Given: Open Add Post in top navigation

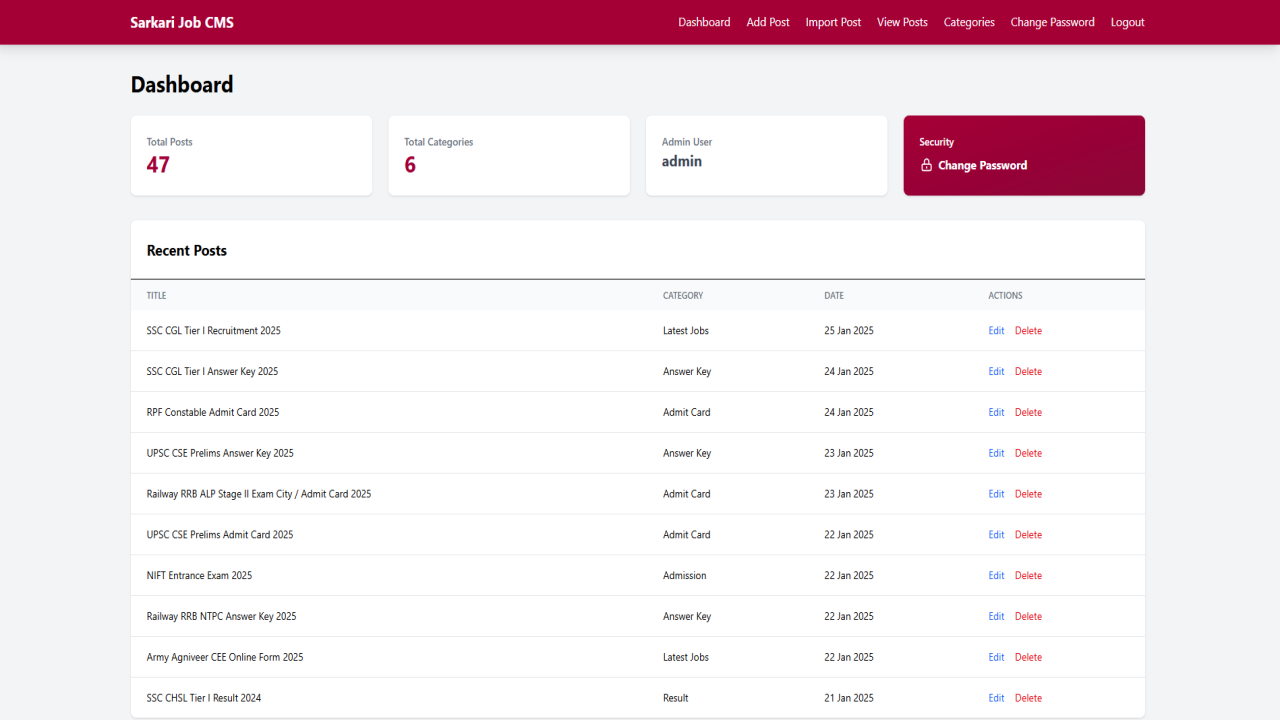Looking at the screenshot, I should click(768, 22).
